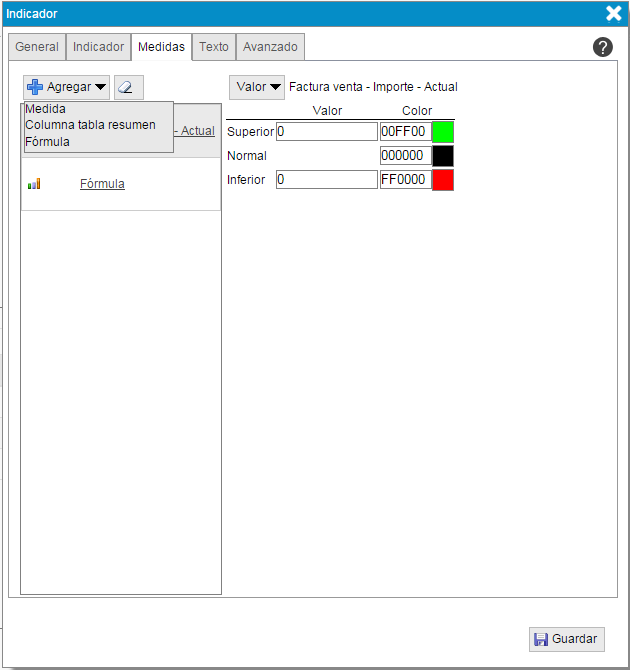Choose Columna tabla resumen option
630x670 pixels.
90,125
